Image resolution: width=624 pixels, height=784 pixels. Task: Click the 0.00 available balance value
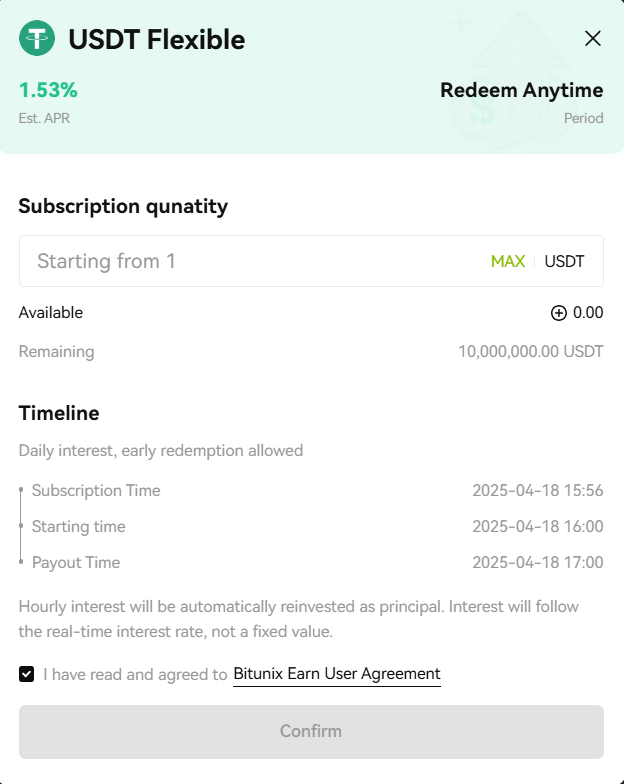tap(588, 312)
